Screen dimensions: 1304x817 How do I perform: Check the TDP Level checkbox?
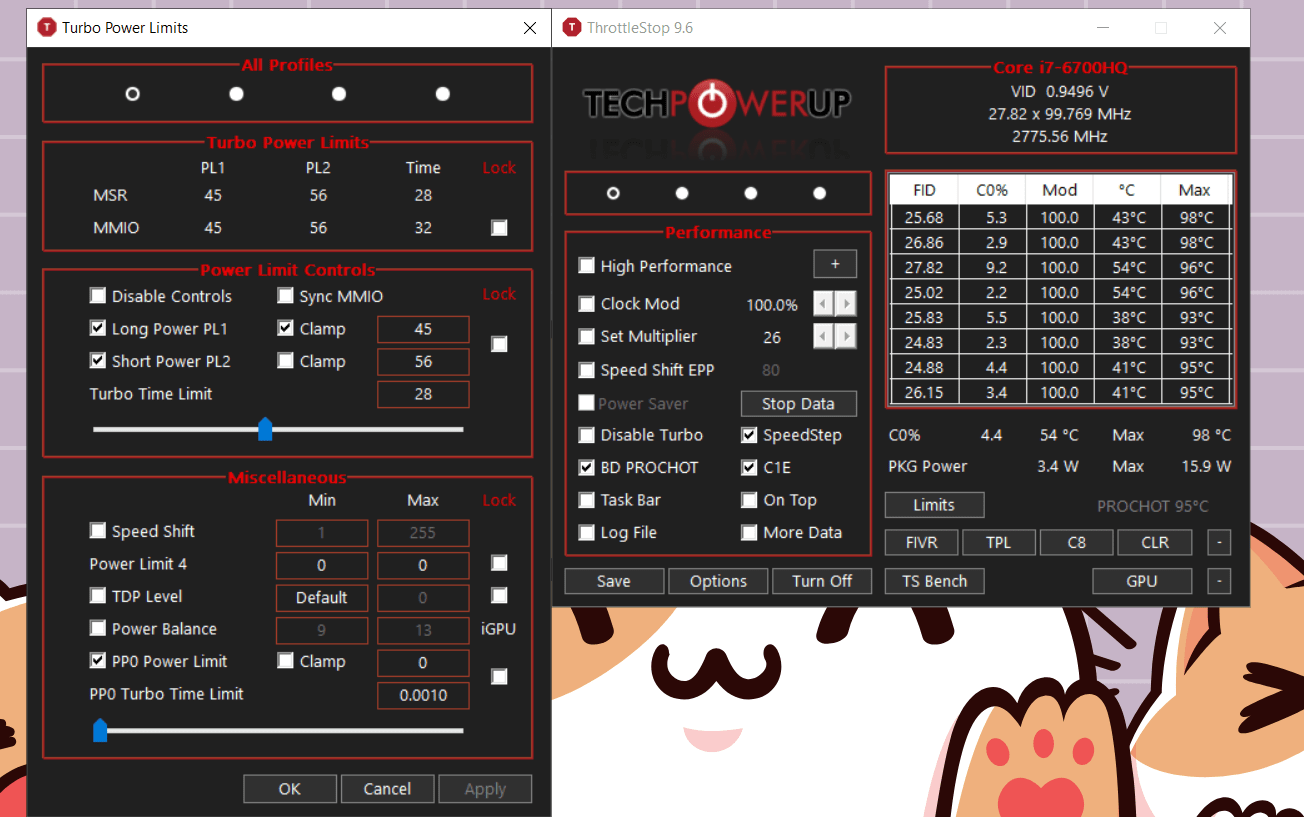tap(98, 596)
